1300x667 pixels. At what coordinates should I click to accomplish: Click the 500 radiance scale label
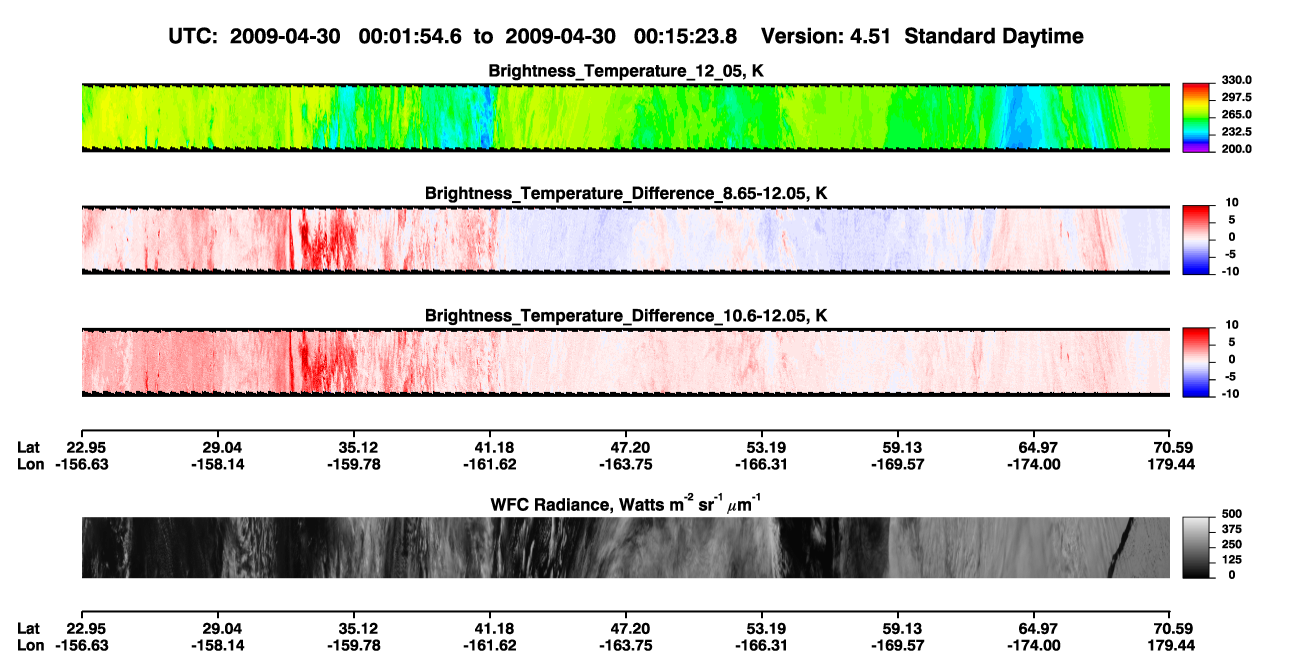[x=1231, y=512]
